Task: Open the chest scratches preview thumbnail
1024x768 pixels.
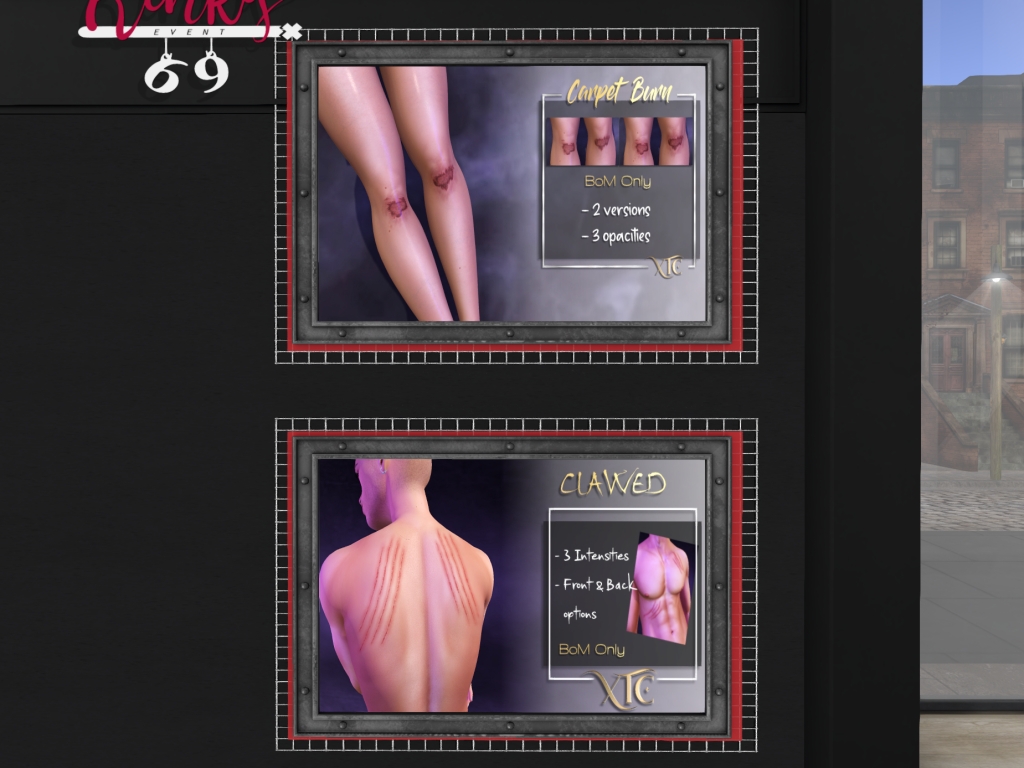Action: point(660,588)
